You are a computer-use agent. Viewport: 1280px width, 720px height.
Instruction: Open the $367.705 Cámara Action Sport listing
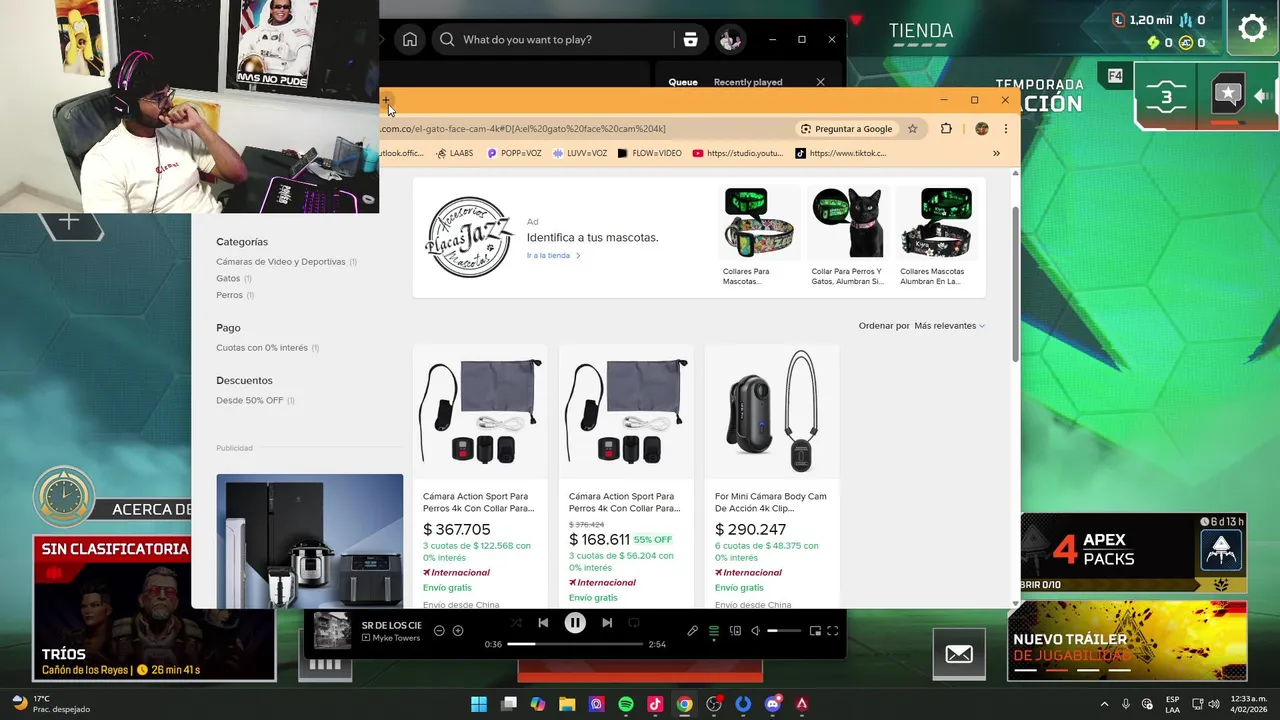click(480, 477)
